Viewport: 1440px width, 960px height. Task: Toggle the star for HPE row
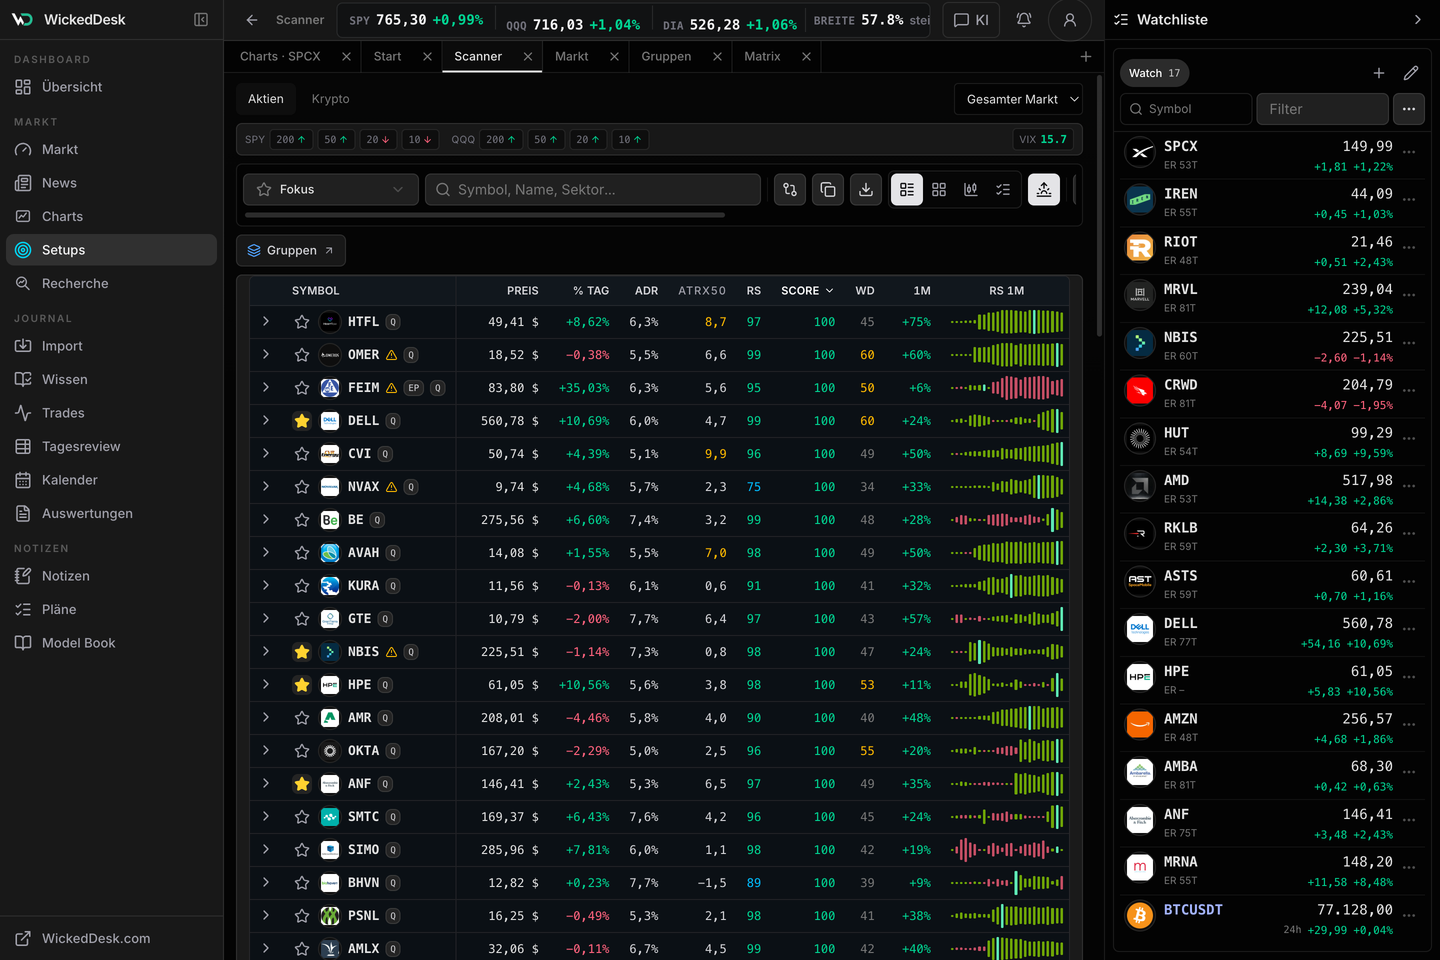point(302,685)
